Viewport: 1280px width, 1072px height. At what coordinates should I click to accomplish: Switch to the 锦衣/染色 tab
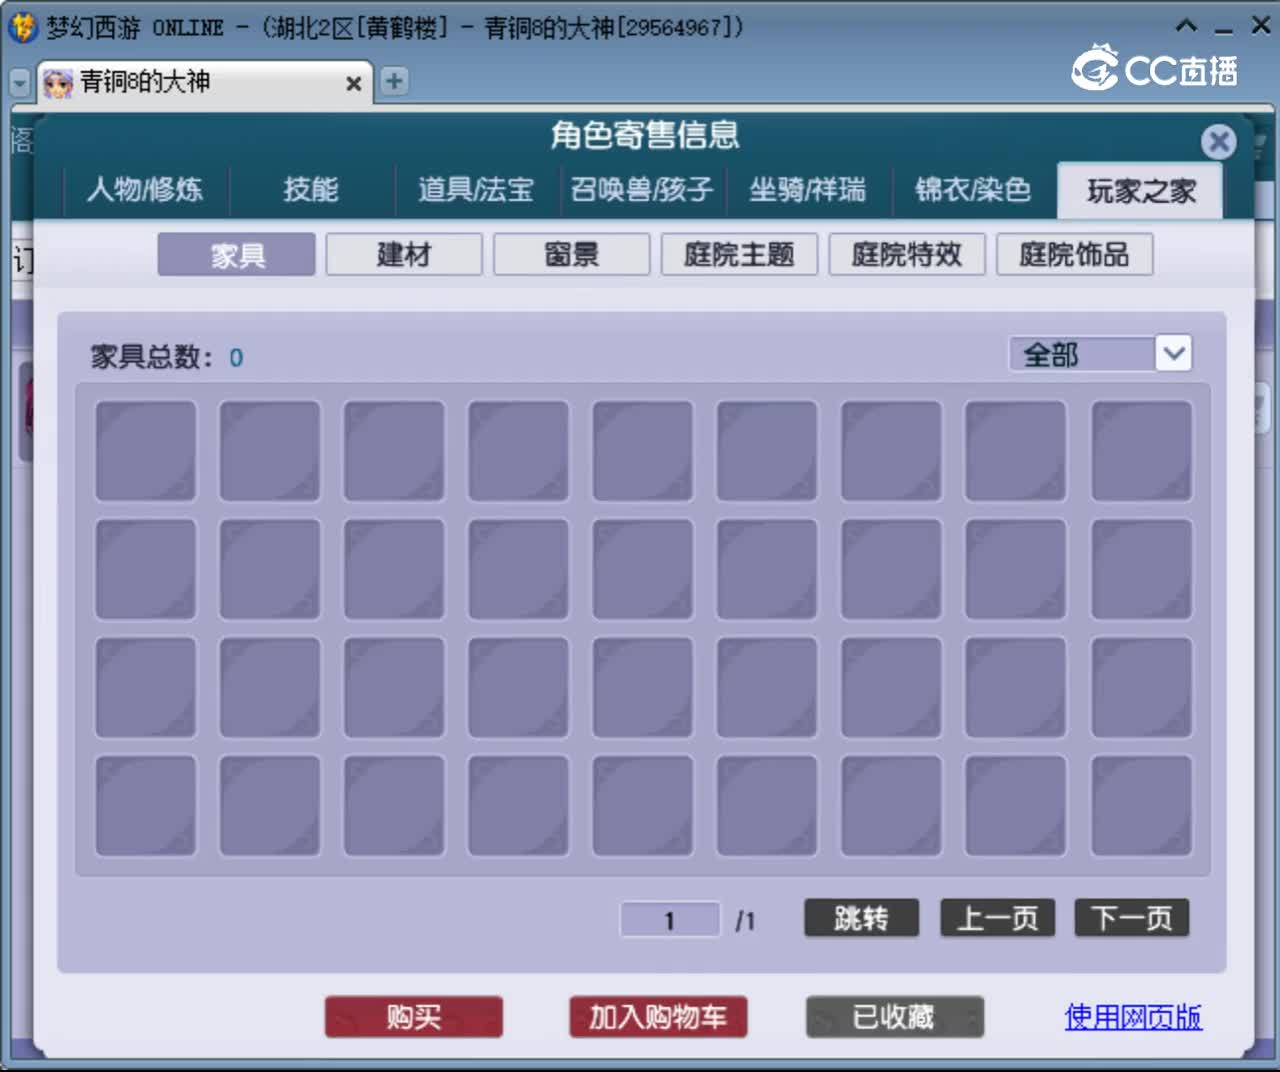(973, 190)
